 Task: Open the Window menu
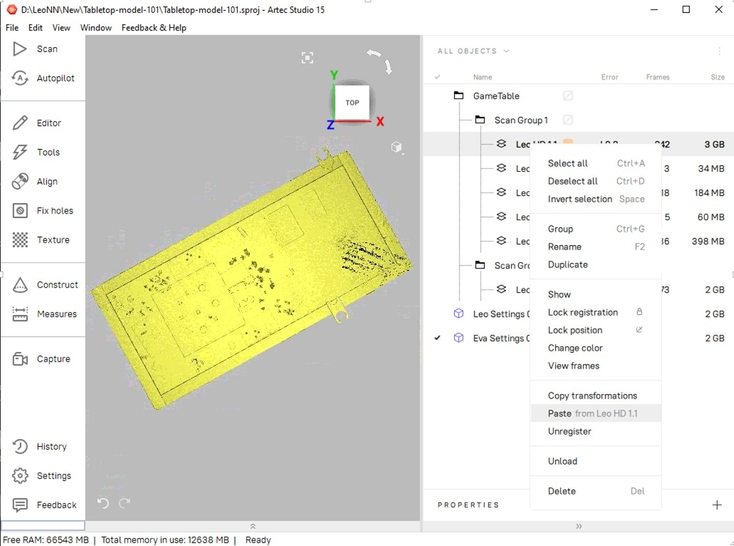click(x=96, y=28)
